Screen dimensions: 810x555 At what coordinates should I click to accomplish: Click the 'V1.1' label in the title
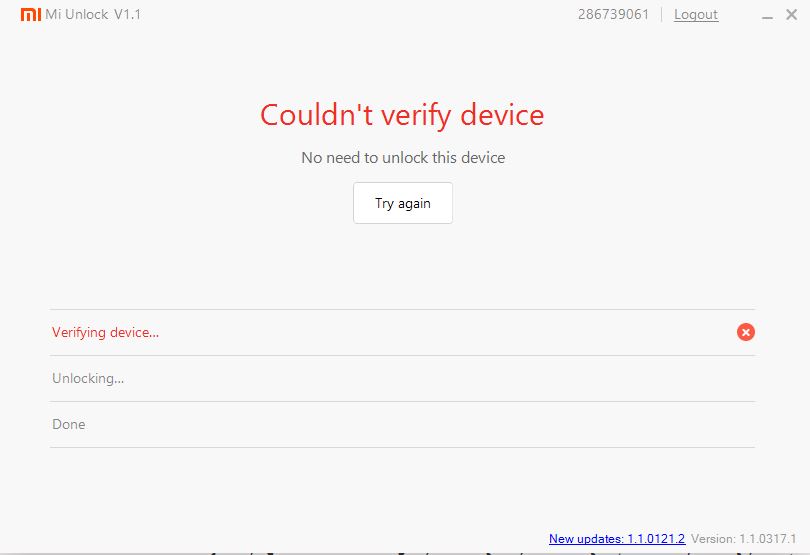(x=127, y=15)
